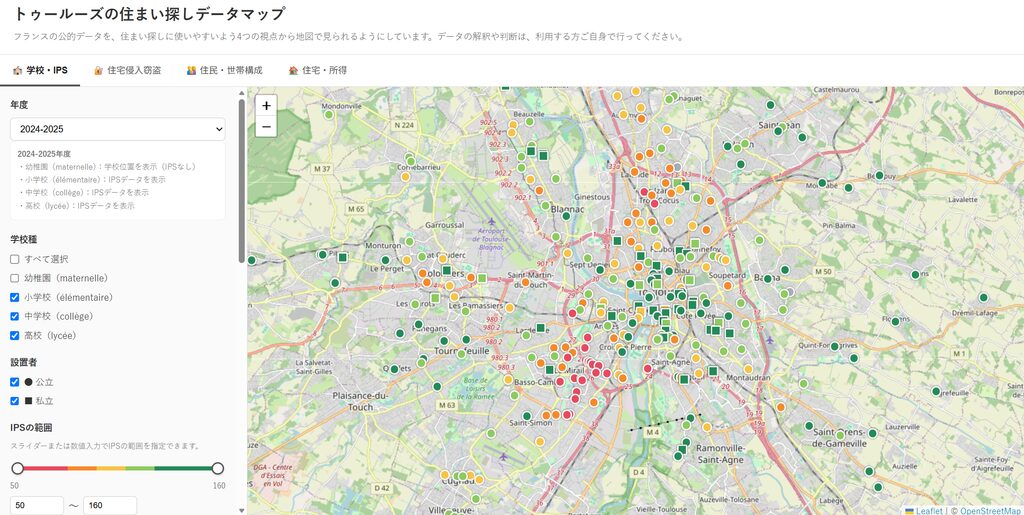Click the yellow marker below Saint-Simon label

point(540,441)
